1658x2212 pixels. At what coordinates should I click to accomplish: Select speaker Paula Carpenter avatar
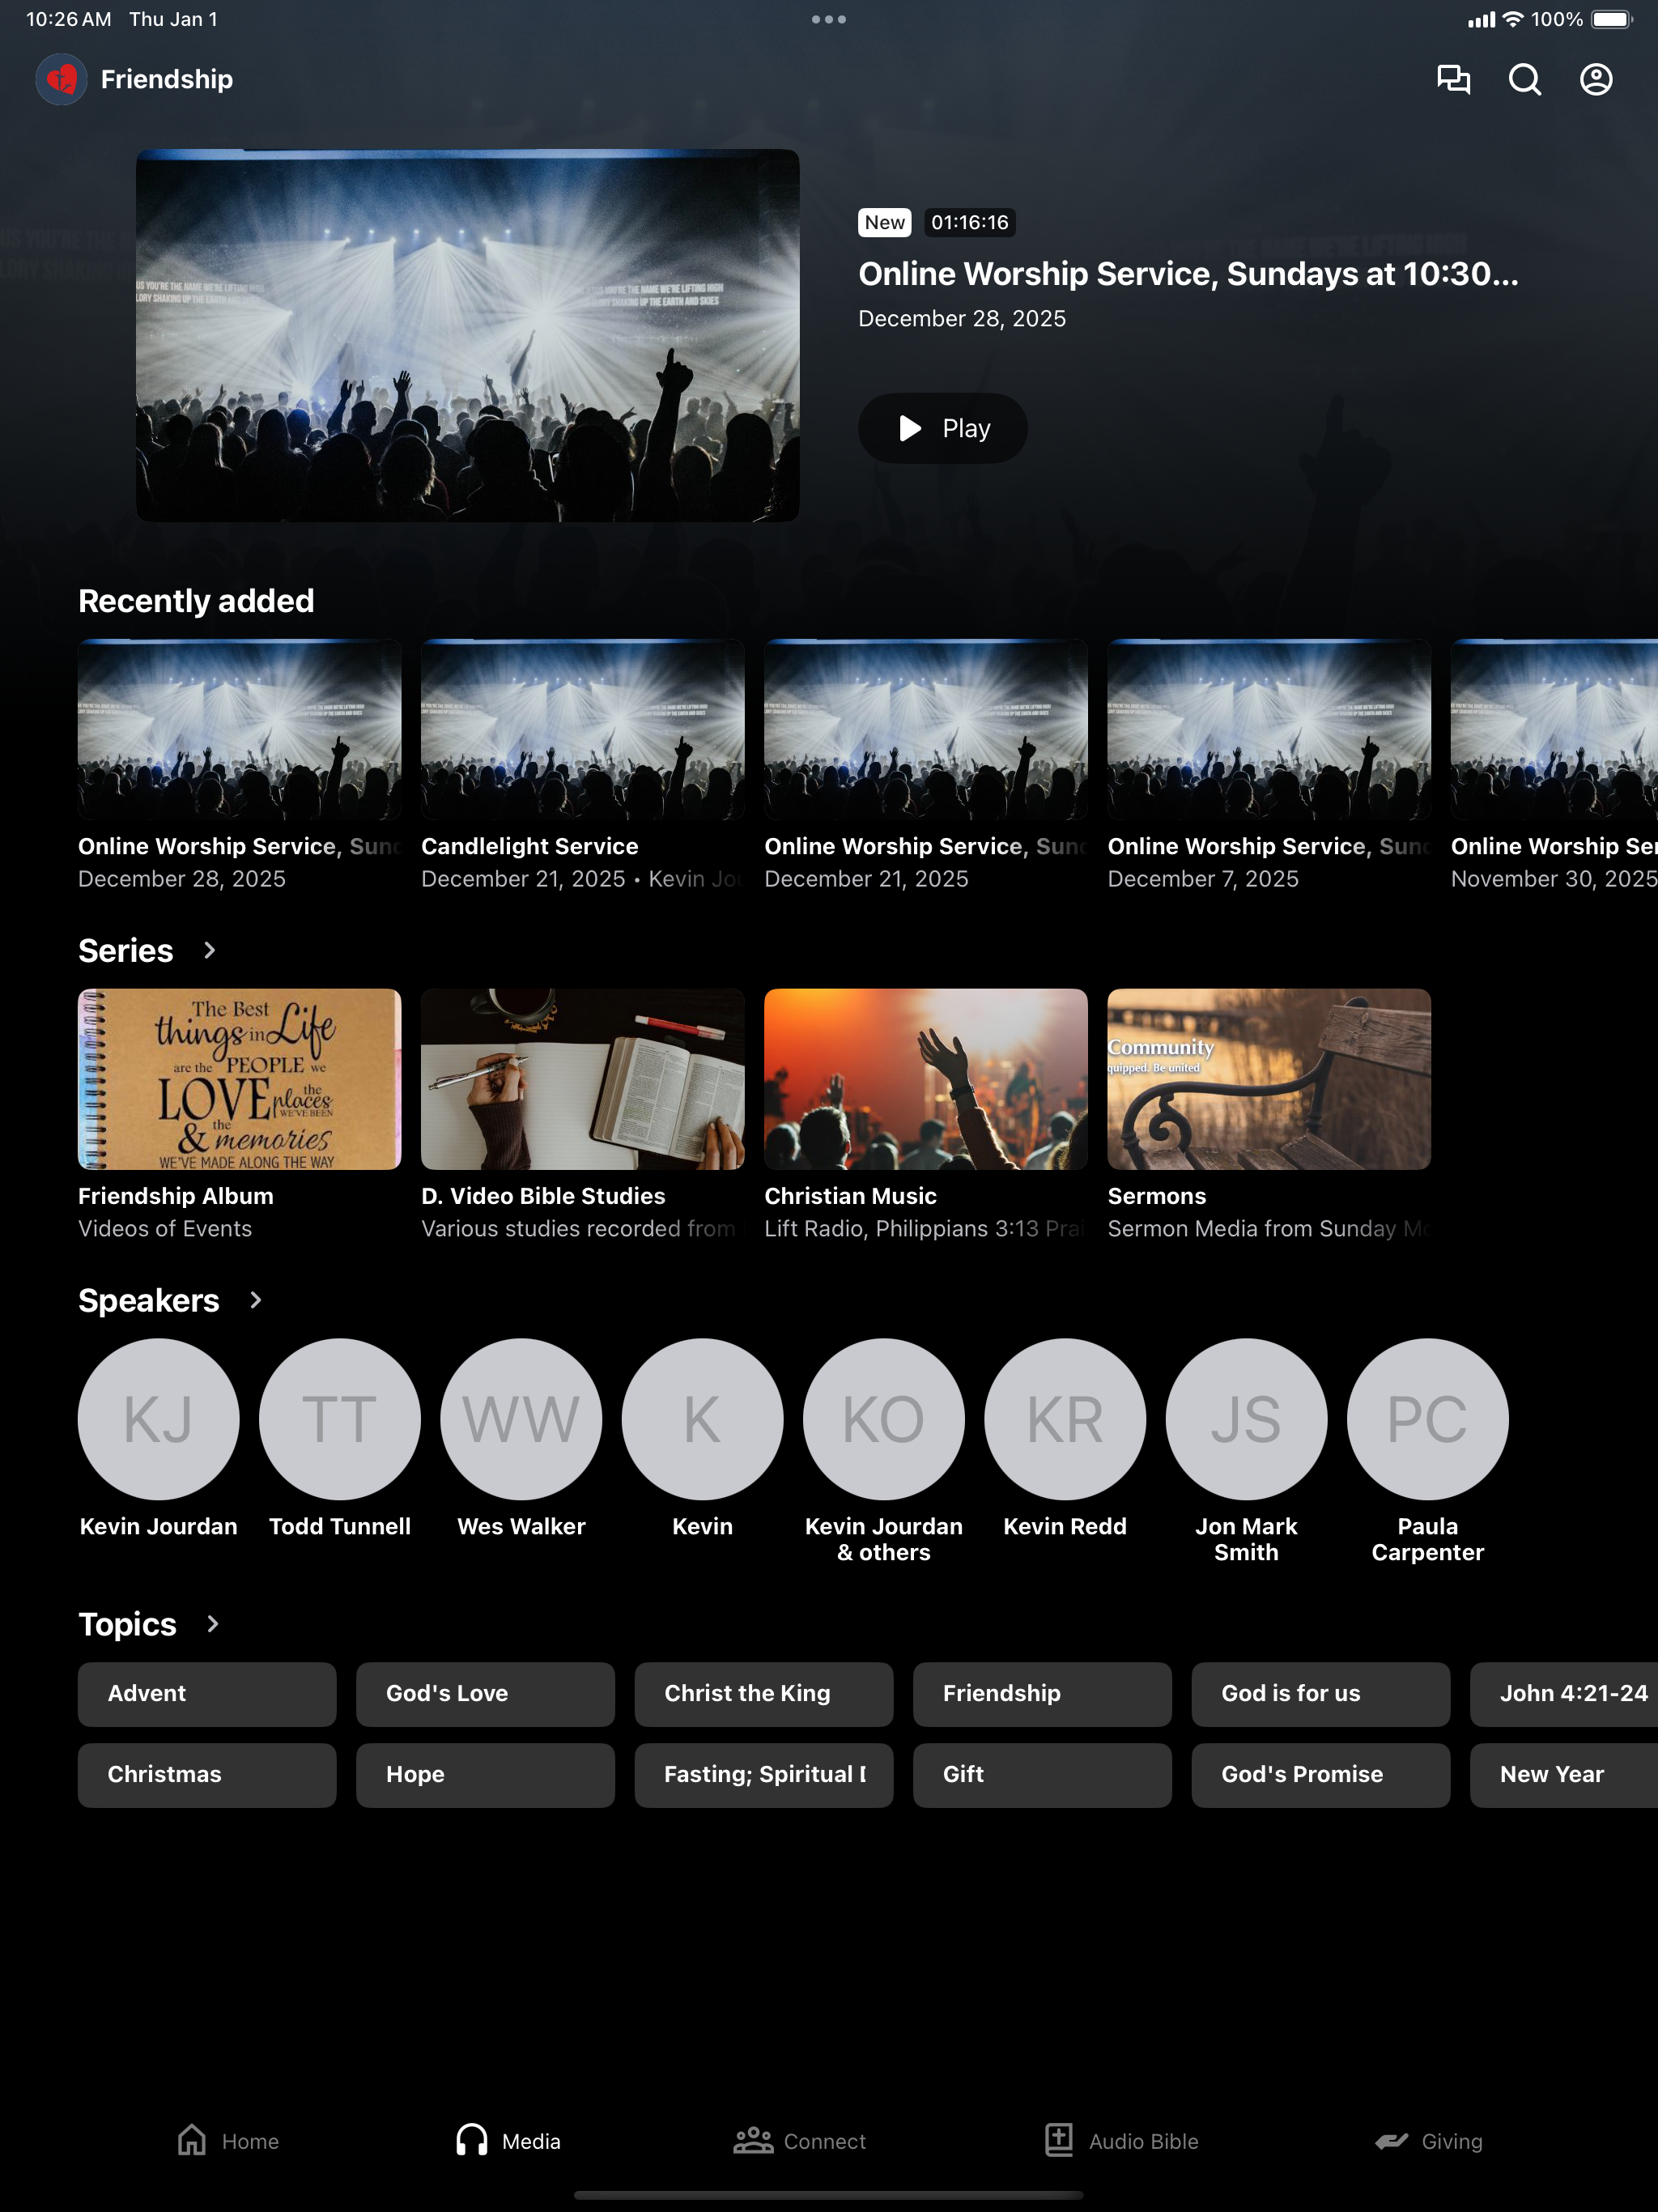coord(1428,1419)
